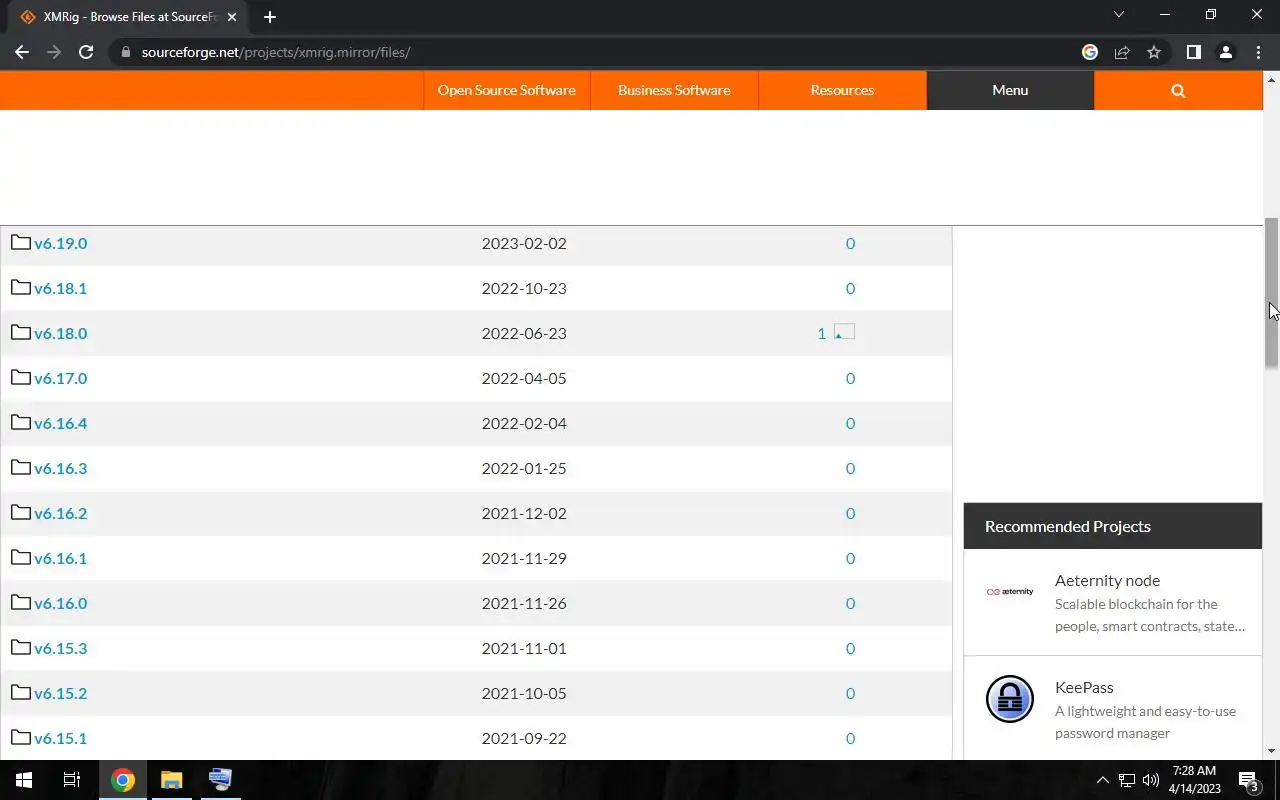1280x800 pixels.
Task: Show hidden system tray icons
Action: click(x=1103, y=780)
